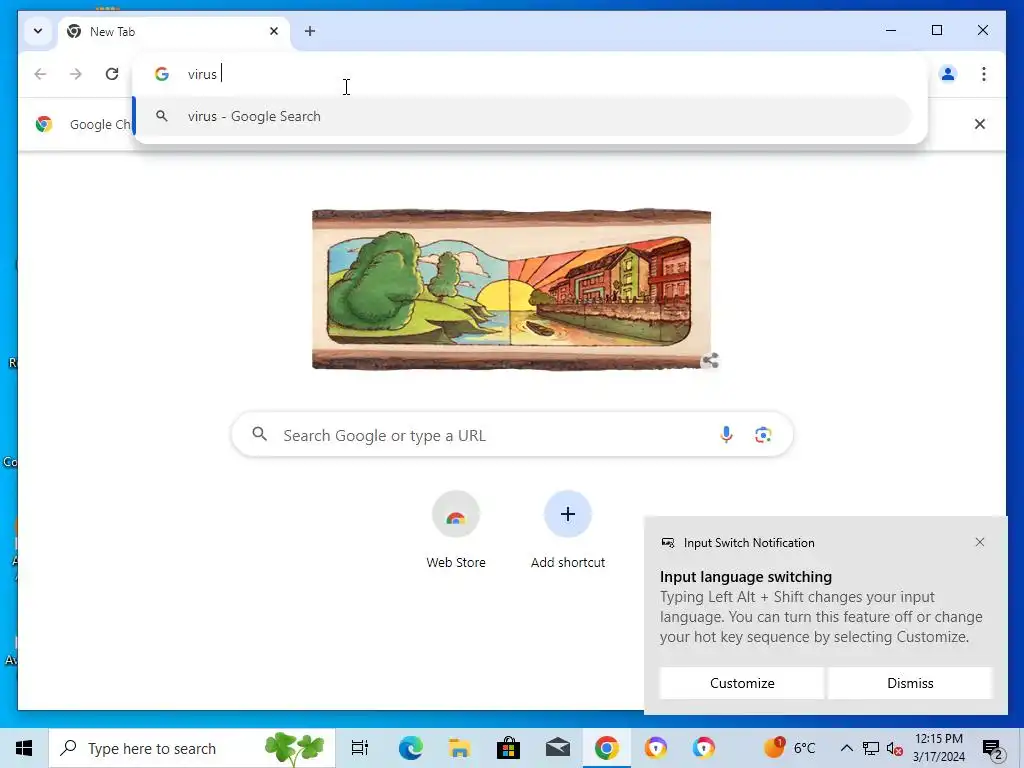Open Chrome's three-dot menu
This screenshot has height=768, width=1024.
(984, 74)
